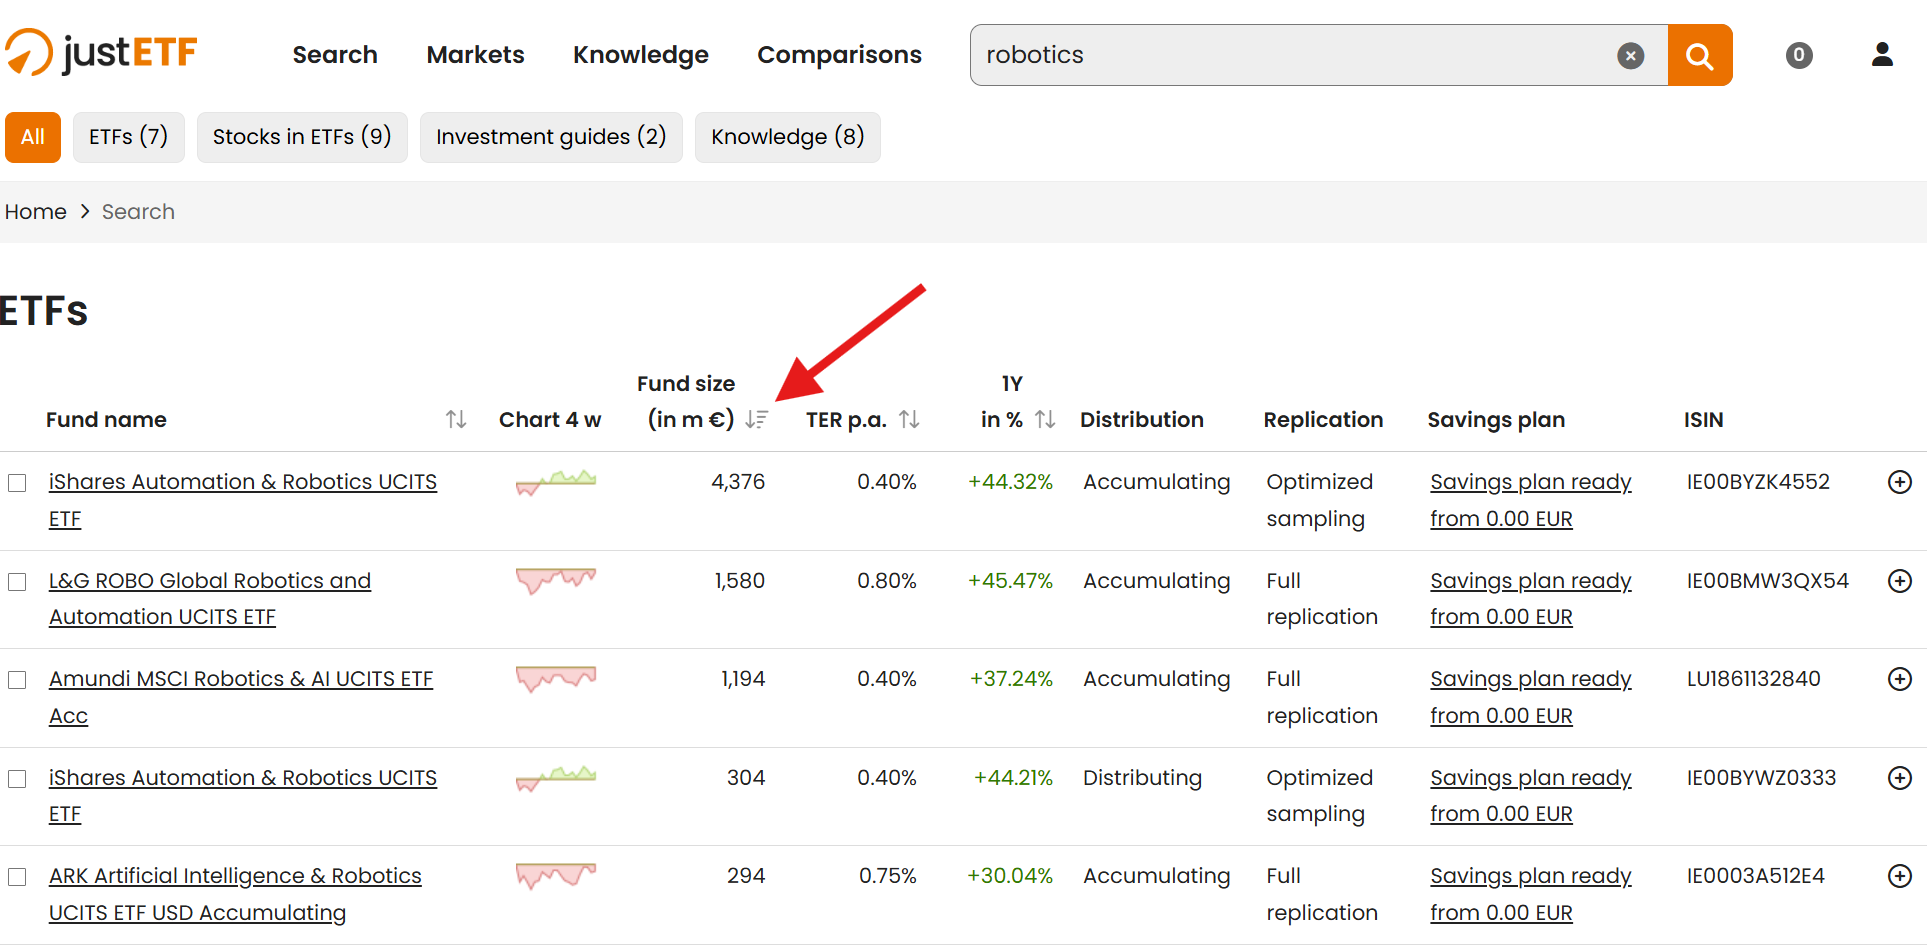Open savings plan link for IE0003A512E4
Viewport: 1927px width, 949px height.
[x=1530, y=894]
